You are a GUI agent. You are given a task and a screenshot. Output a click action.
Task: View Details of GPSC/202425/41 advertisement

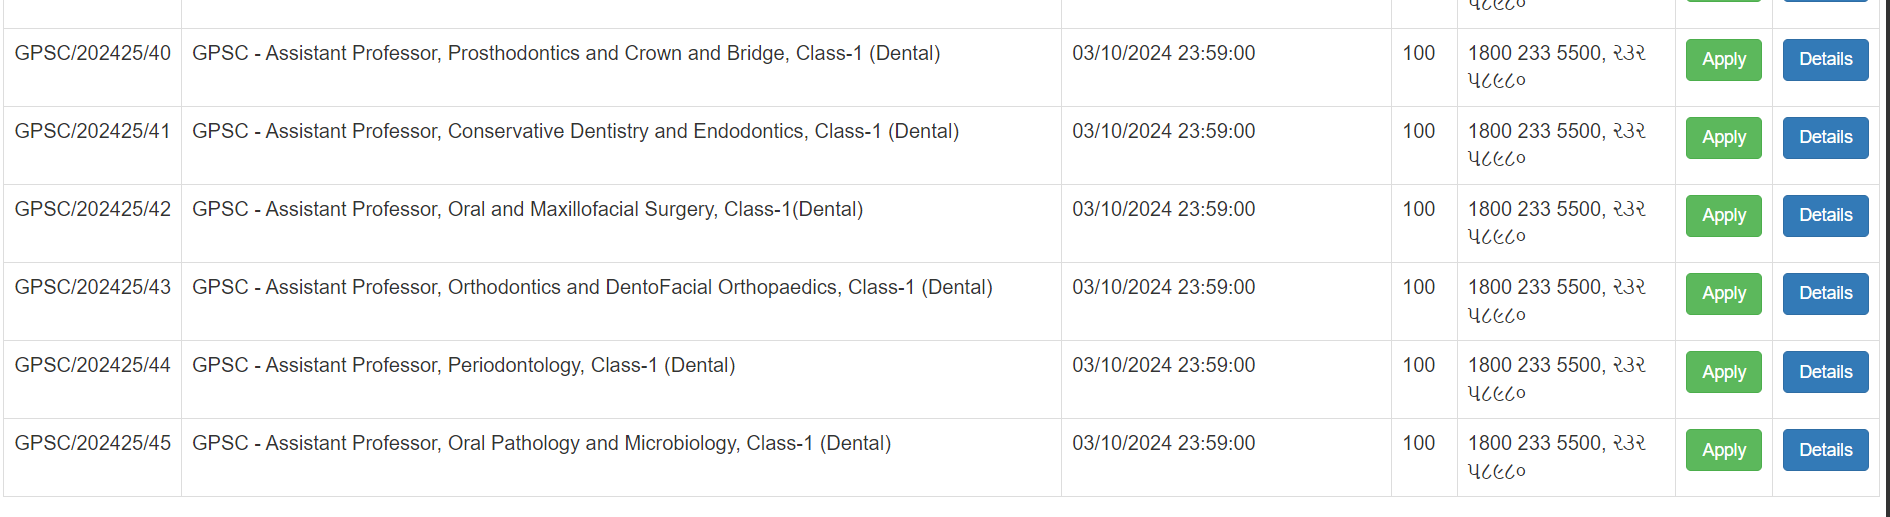(x=1825, y=138)
